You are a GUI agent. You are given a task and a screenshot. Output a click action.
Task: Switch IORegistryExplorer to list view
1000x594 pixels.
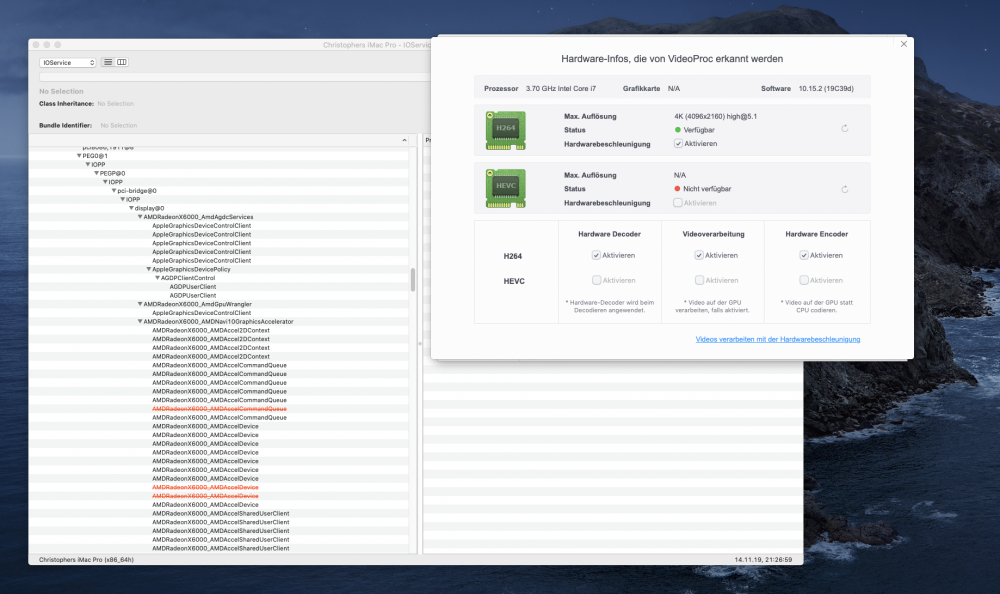(108, 62)
